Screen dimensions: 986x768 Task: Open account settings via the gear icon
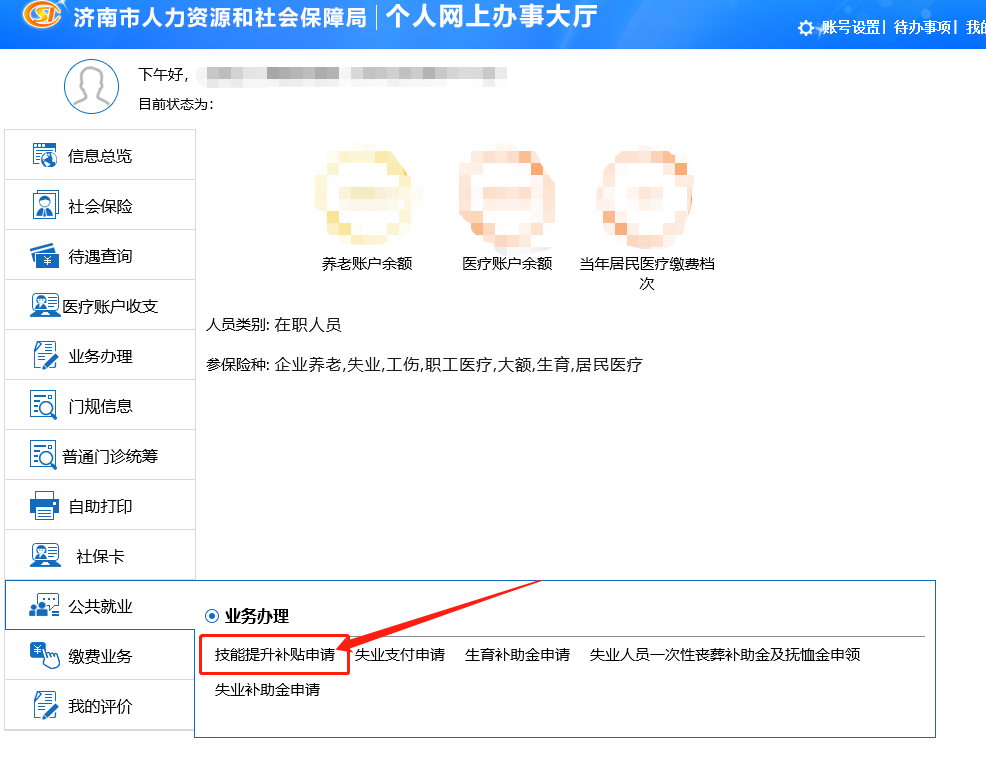tap(806, 29)
